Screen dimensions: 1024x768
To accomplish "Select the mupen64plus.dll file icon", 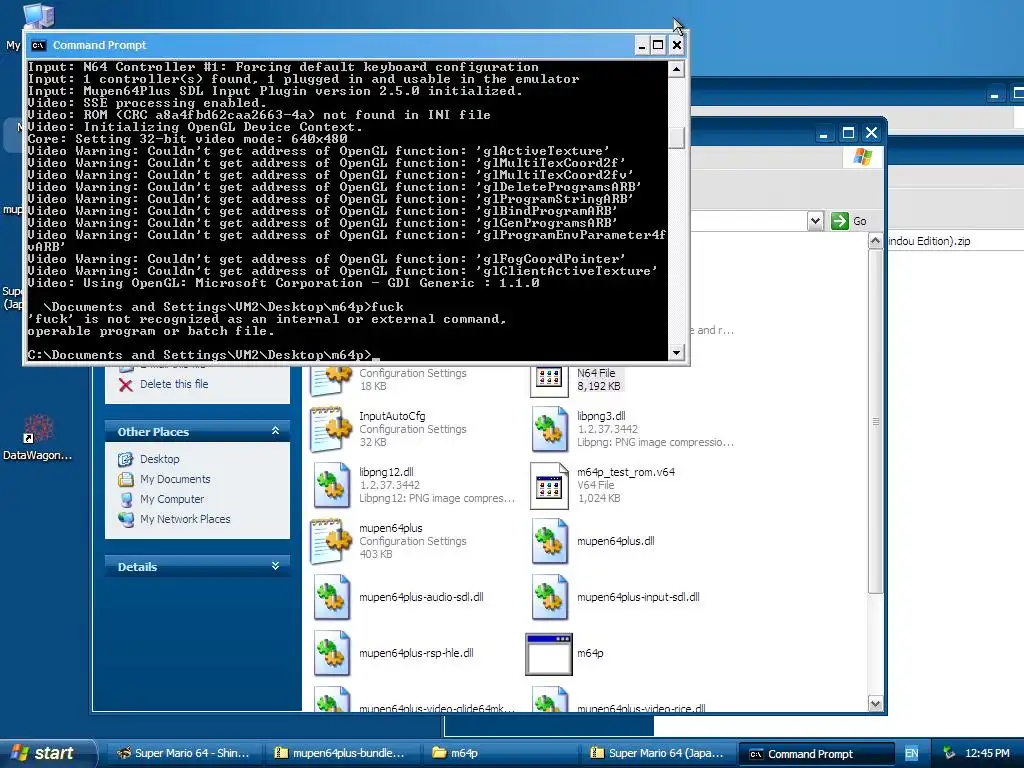I will 549,541.
